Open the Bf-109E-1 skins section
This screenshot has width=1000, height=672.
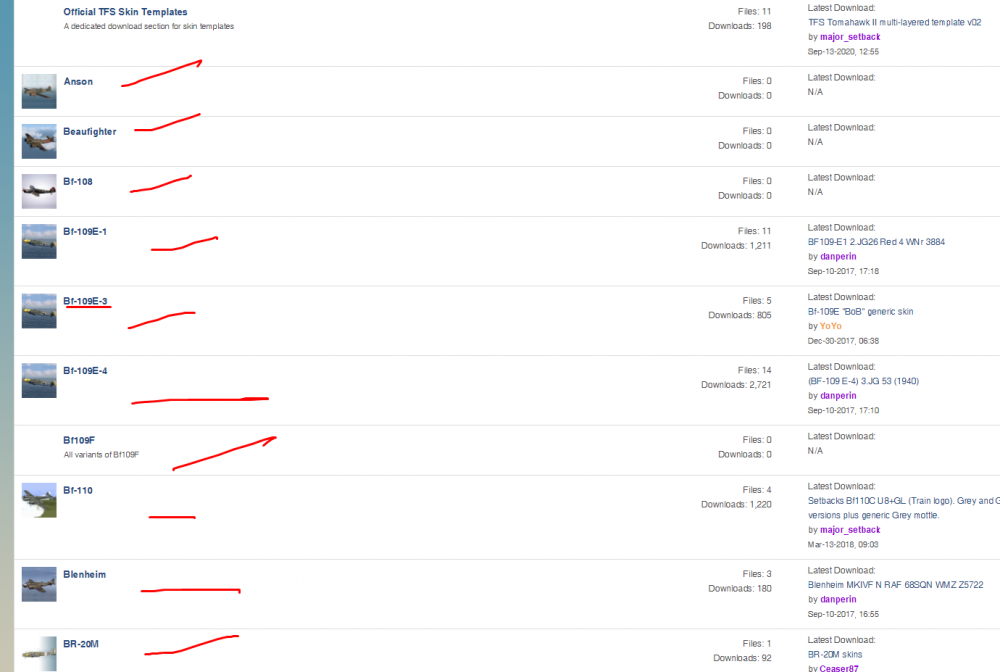pyautogui.click(x=85, y=231)
